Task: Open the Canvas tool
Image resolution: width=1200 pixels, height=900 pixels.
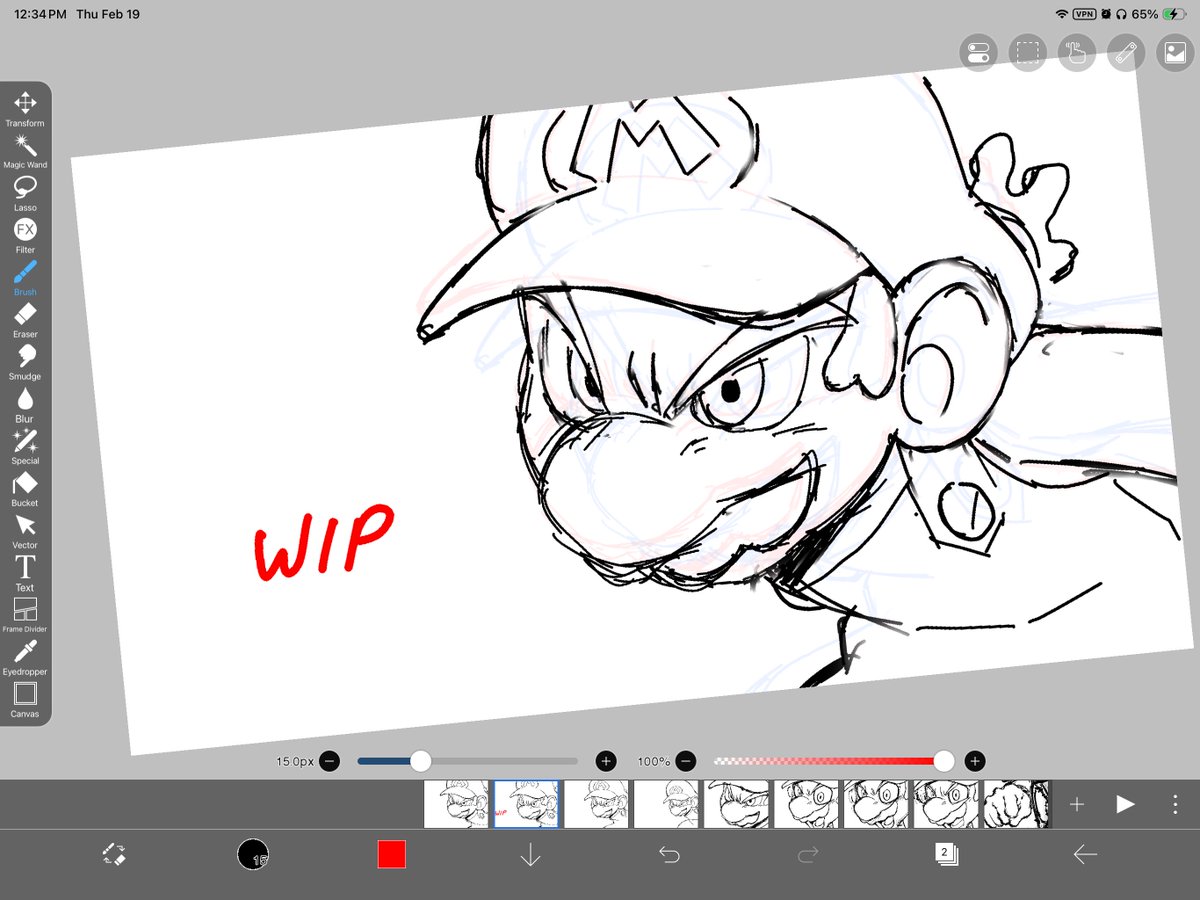Action: (25, 699)
